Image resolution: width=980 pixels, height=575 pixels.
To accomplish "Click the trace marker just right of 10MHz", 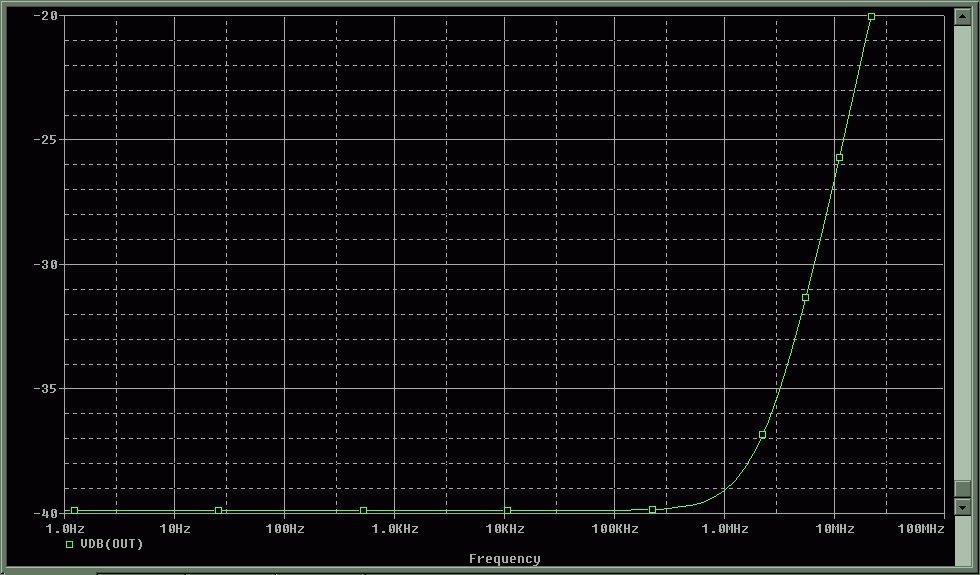I will pos(839,158).
